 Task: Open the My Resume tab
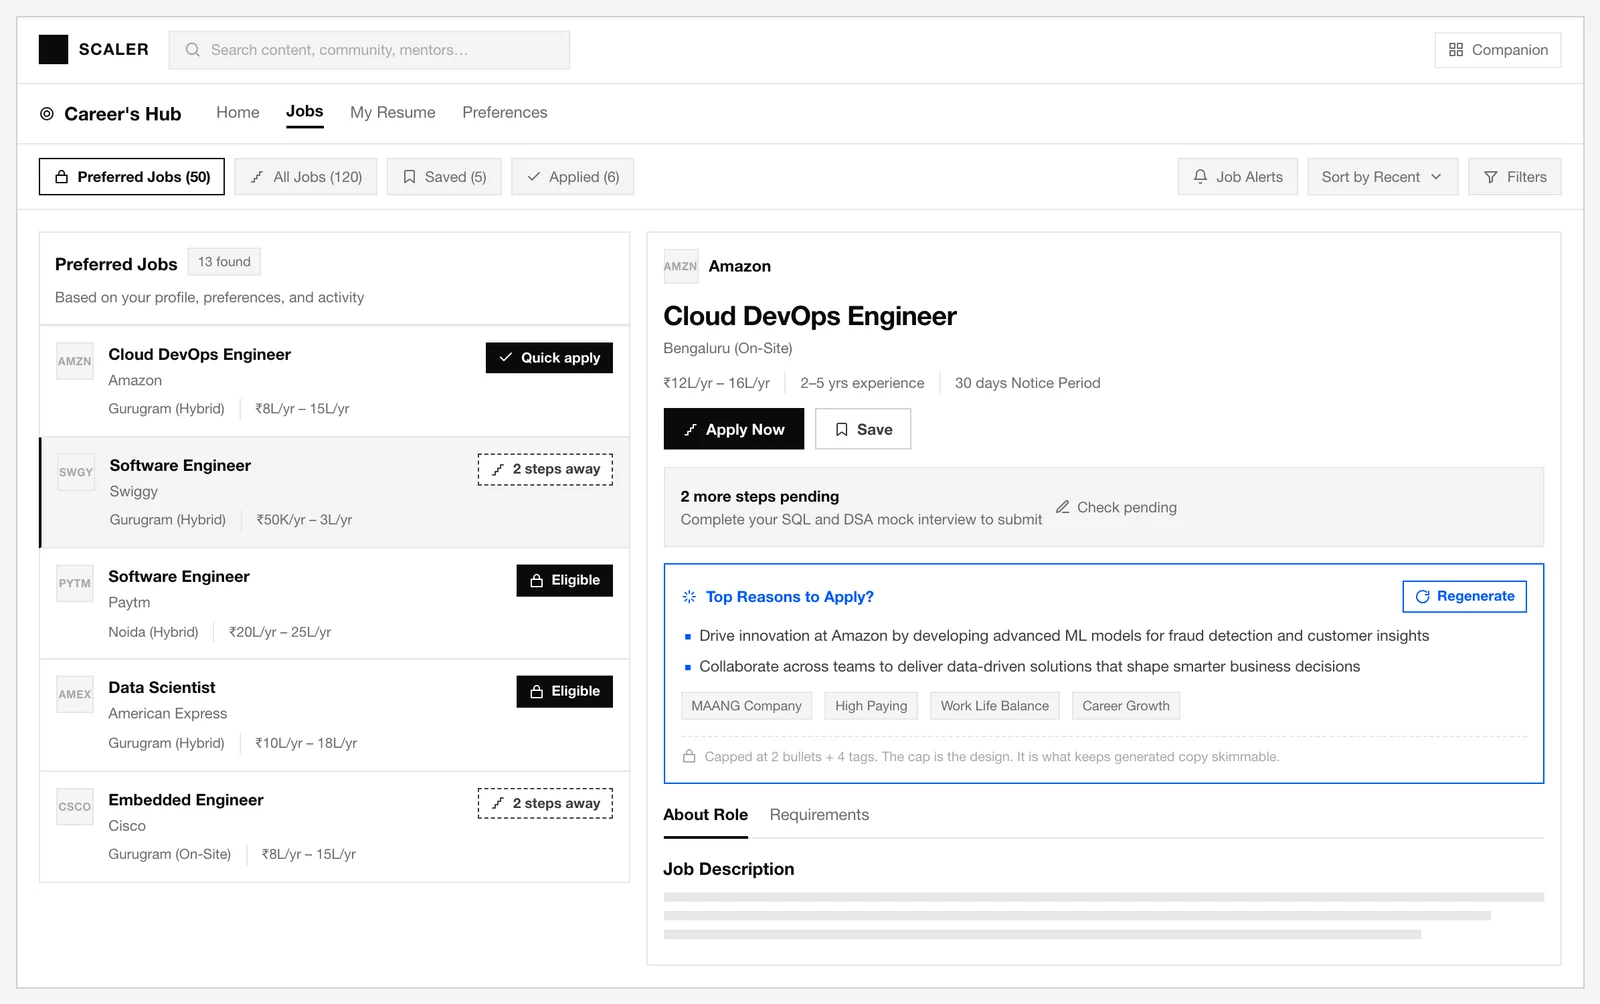[x=393, y=113]
